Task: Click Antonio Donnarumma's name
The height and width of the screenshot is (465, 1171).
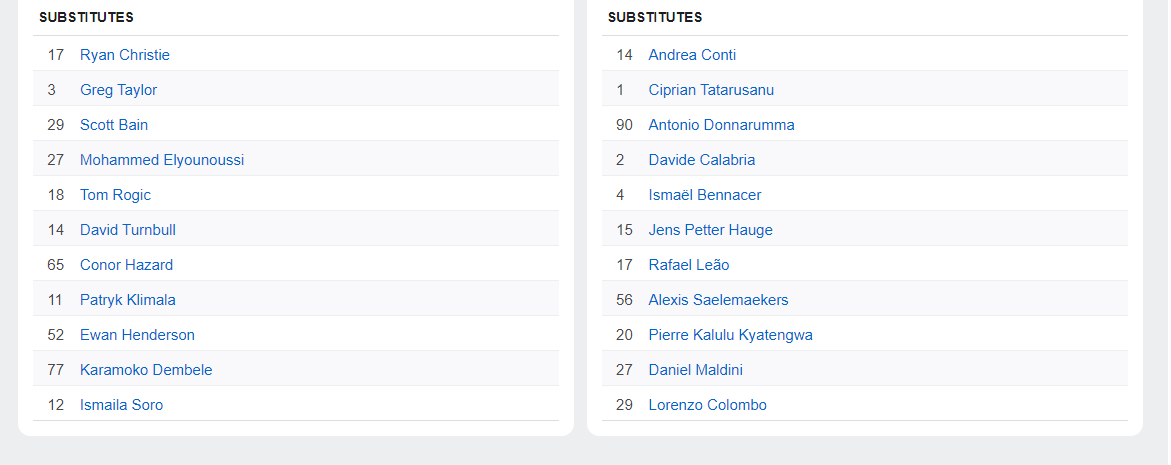Action: (x=721, y=125)
